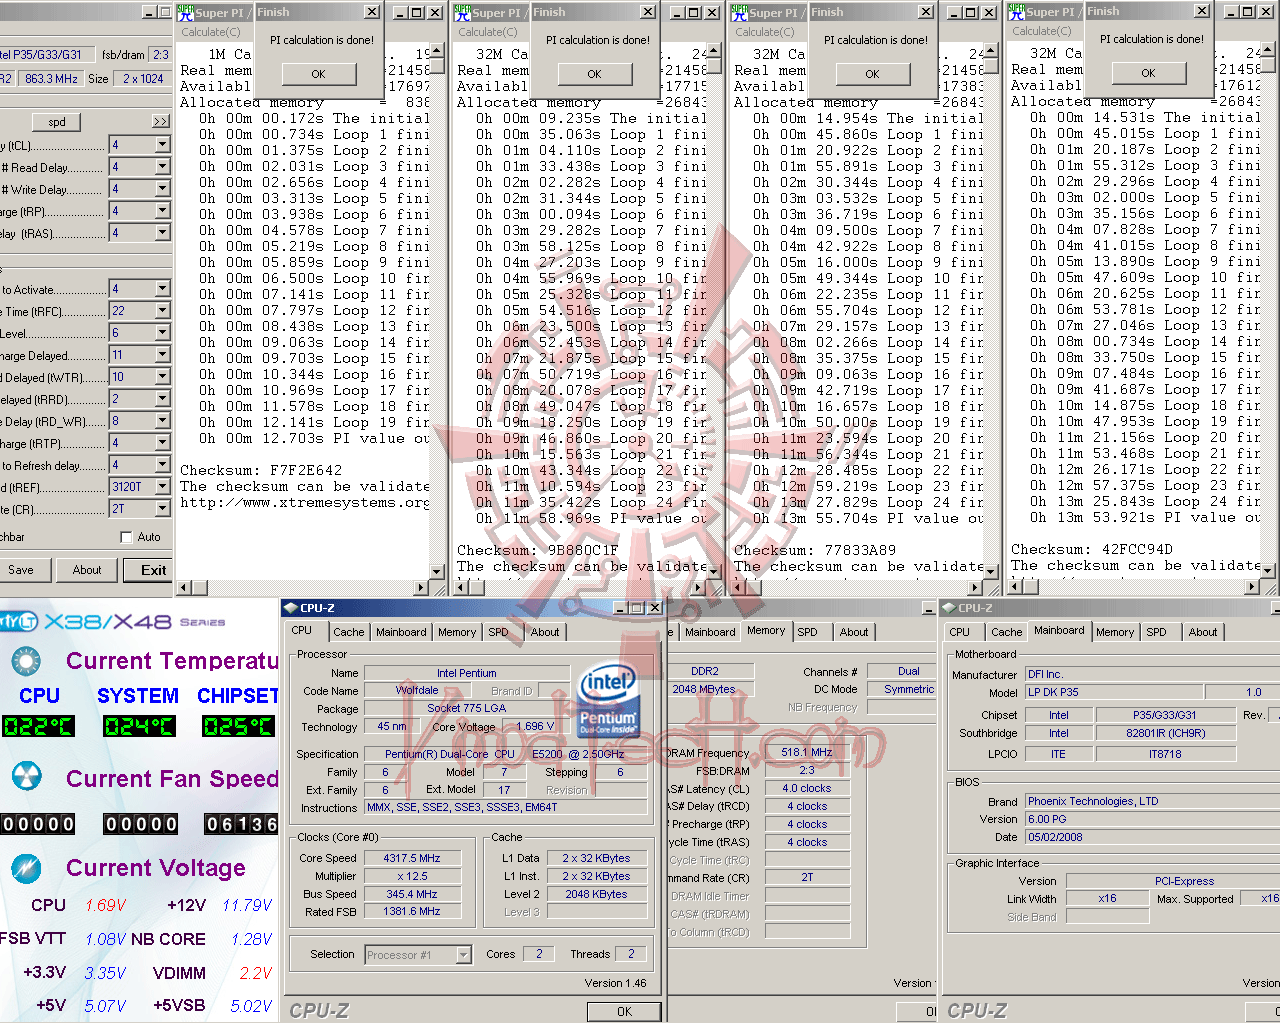Toggle the Auto checkbox in the memory timing tool

(126, 537)
